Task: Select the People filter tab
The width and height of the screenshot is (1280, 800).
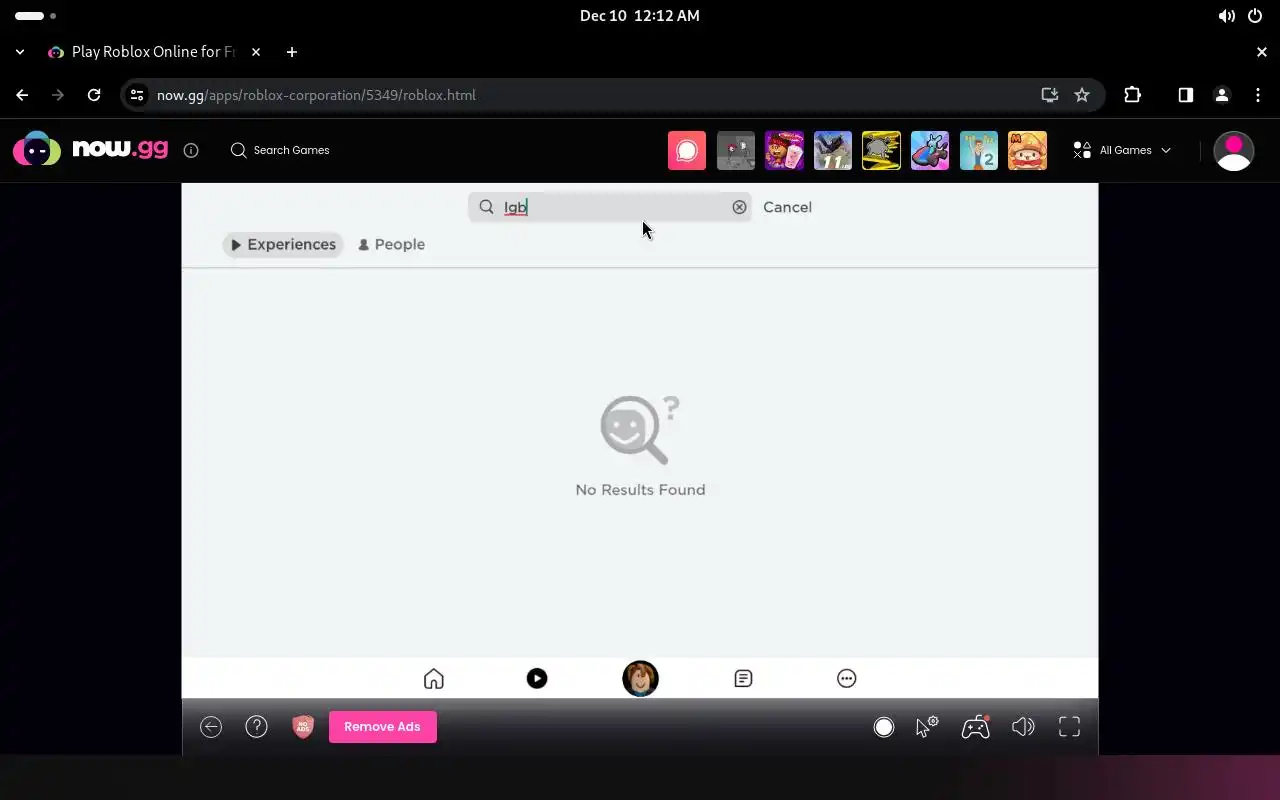Action: point(391,245)
